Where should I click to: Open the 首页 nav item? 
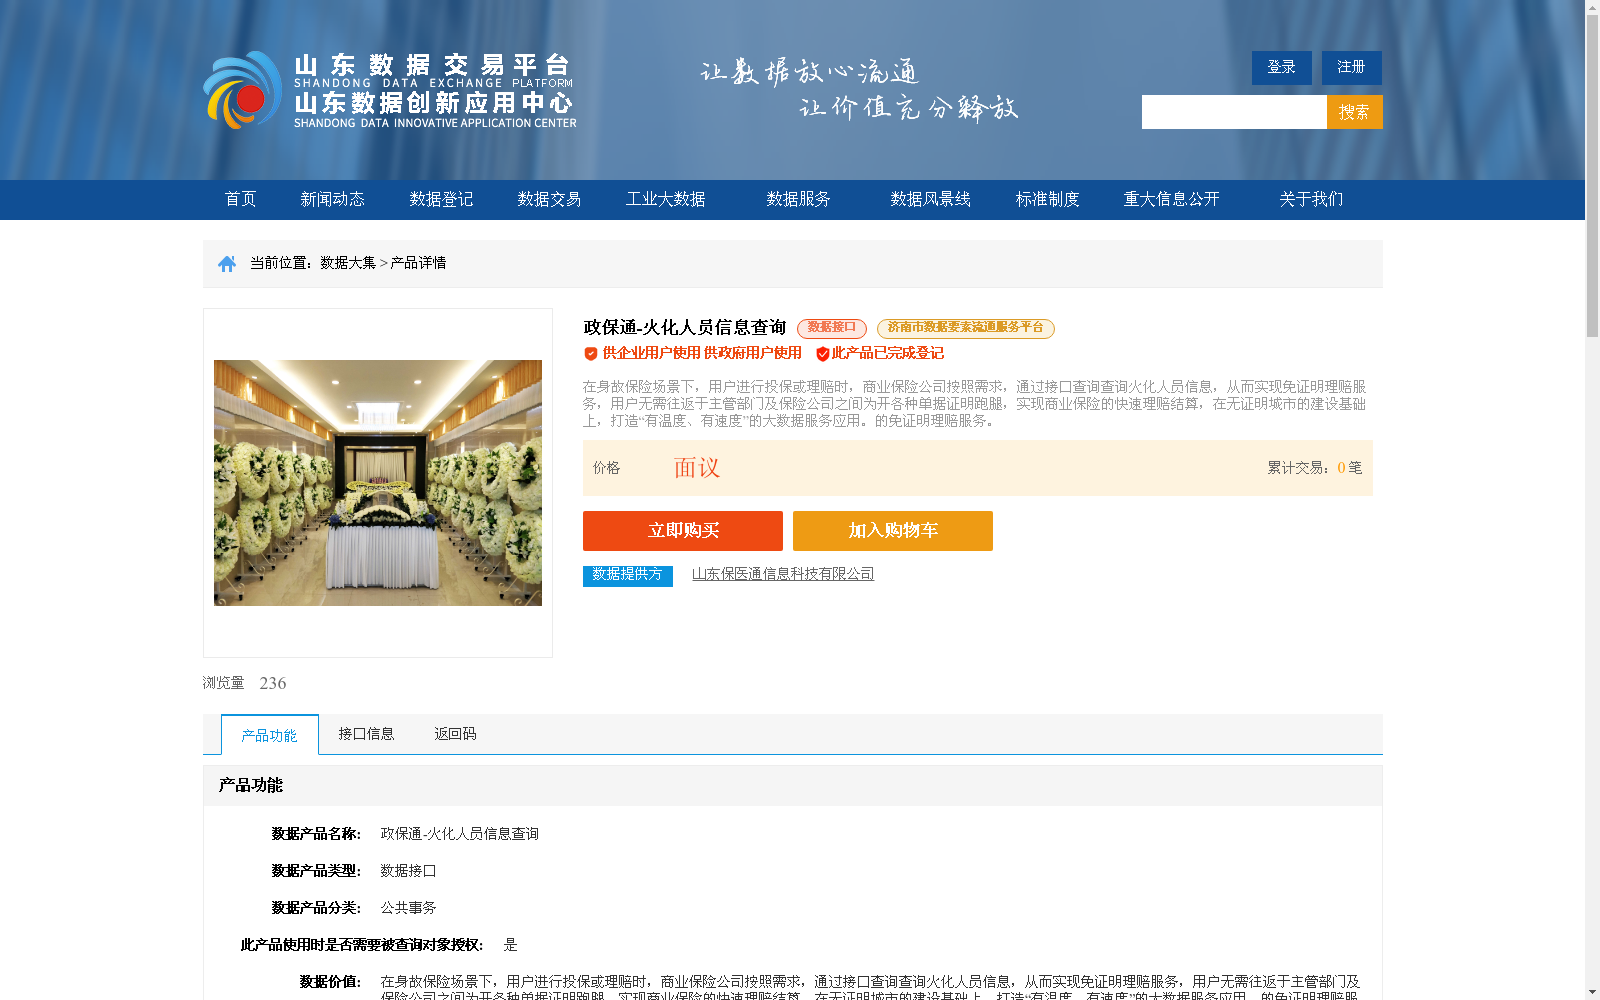[x=241, y=199]
